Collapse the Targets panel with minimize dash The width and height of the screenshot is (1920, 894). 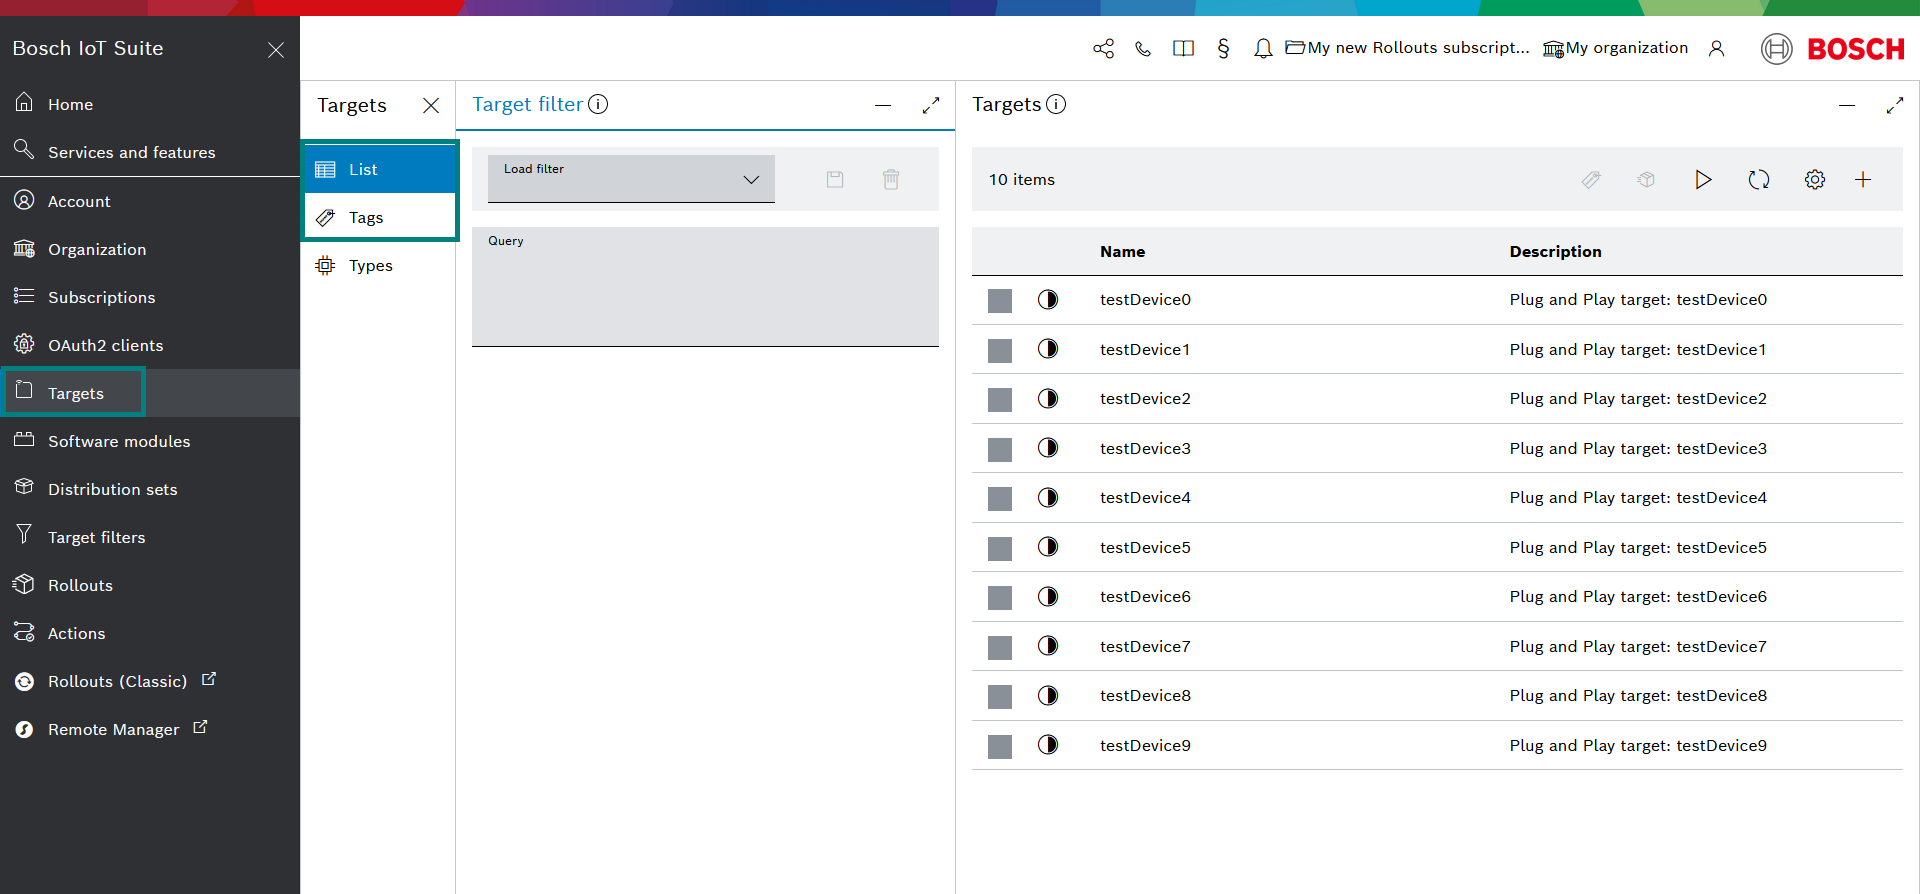(x=1846, y=105)
